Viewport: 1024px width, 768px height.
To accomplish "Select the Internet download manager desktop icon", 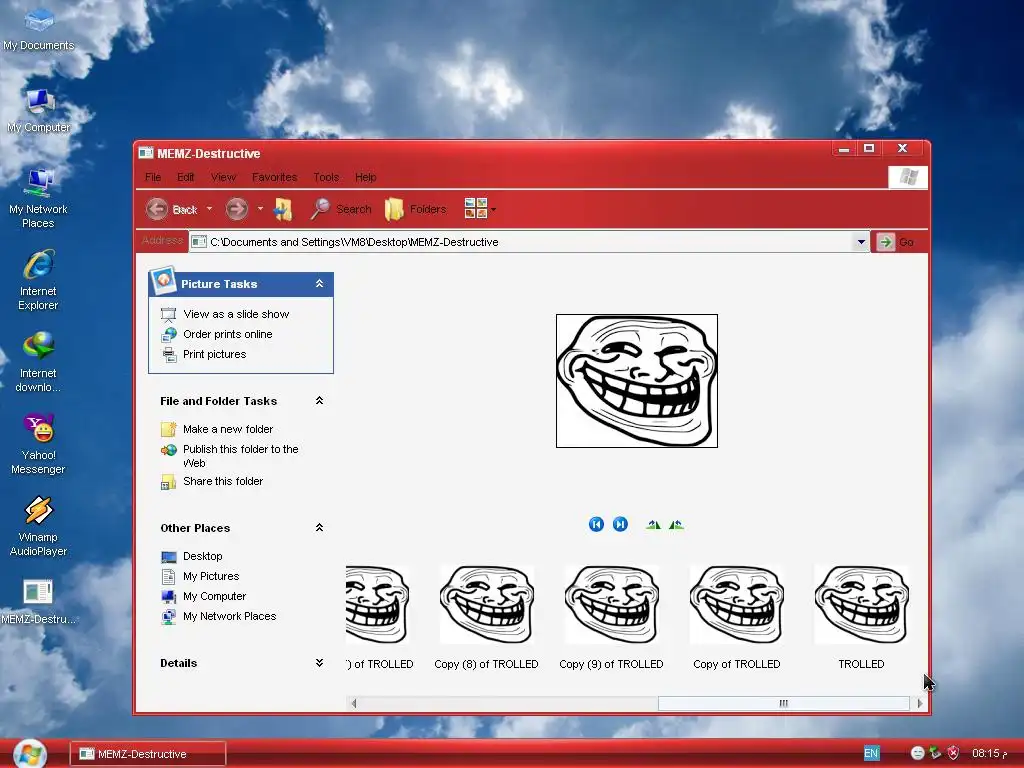I will click(x=39, y=363).
